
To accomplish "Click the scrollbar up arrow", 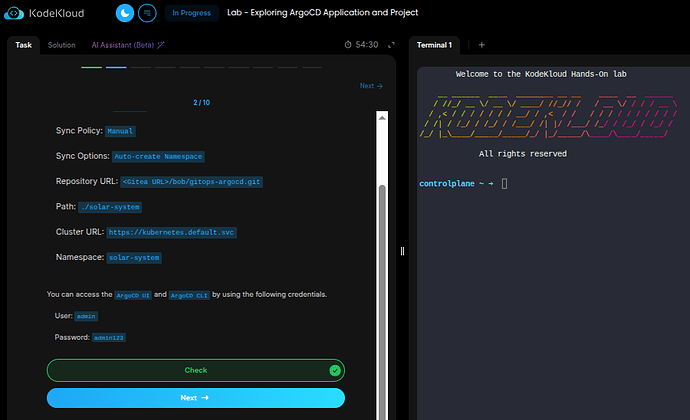I will 382,118.
